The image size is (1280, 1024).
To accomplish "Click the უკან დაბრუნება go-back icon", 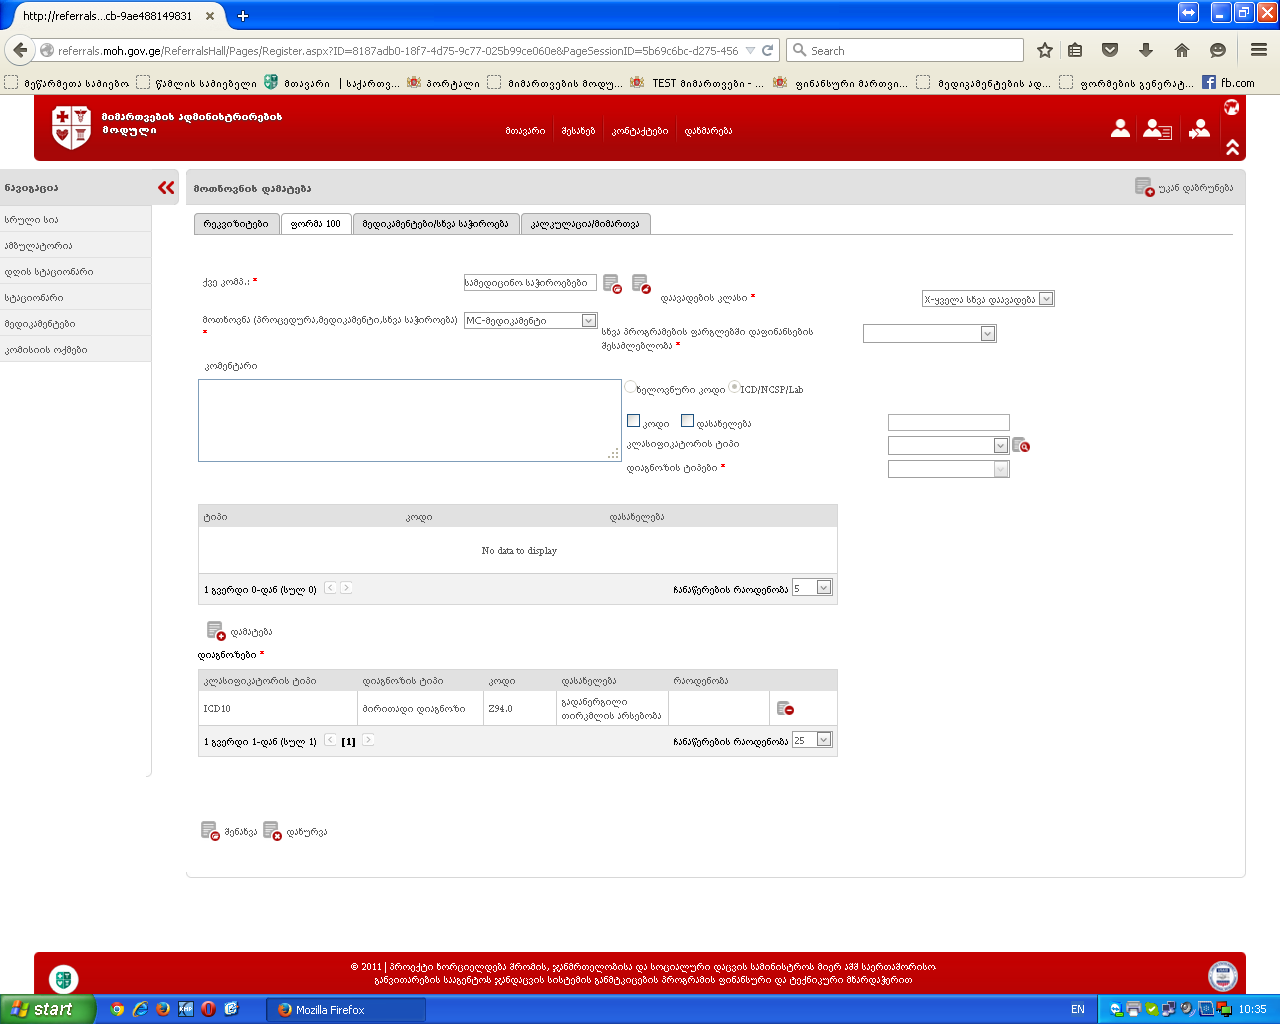I will click(1144, 187).
